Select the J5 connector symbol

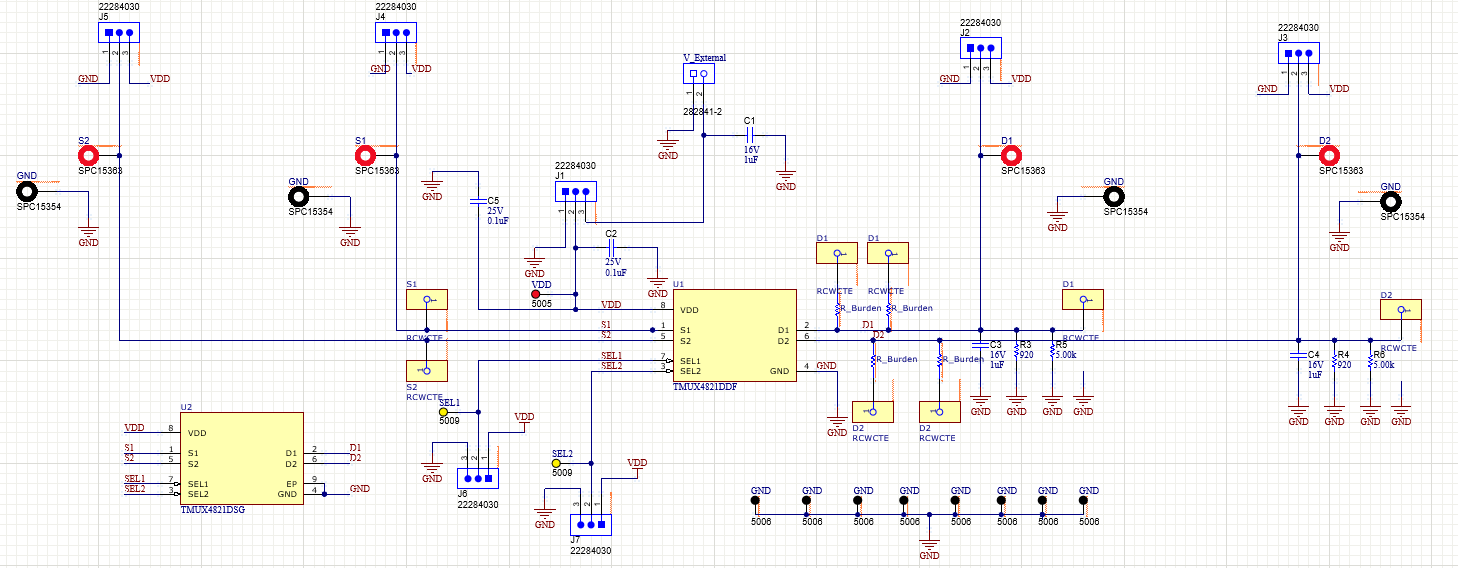click(118, 33)
